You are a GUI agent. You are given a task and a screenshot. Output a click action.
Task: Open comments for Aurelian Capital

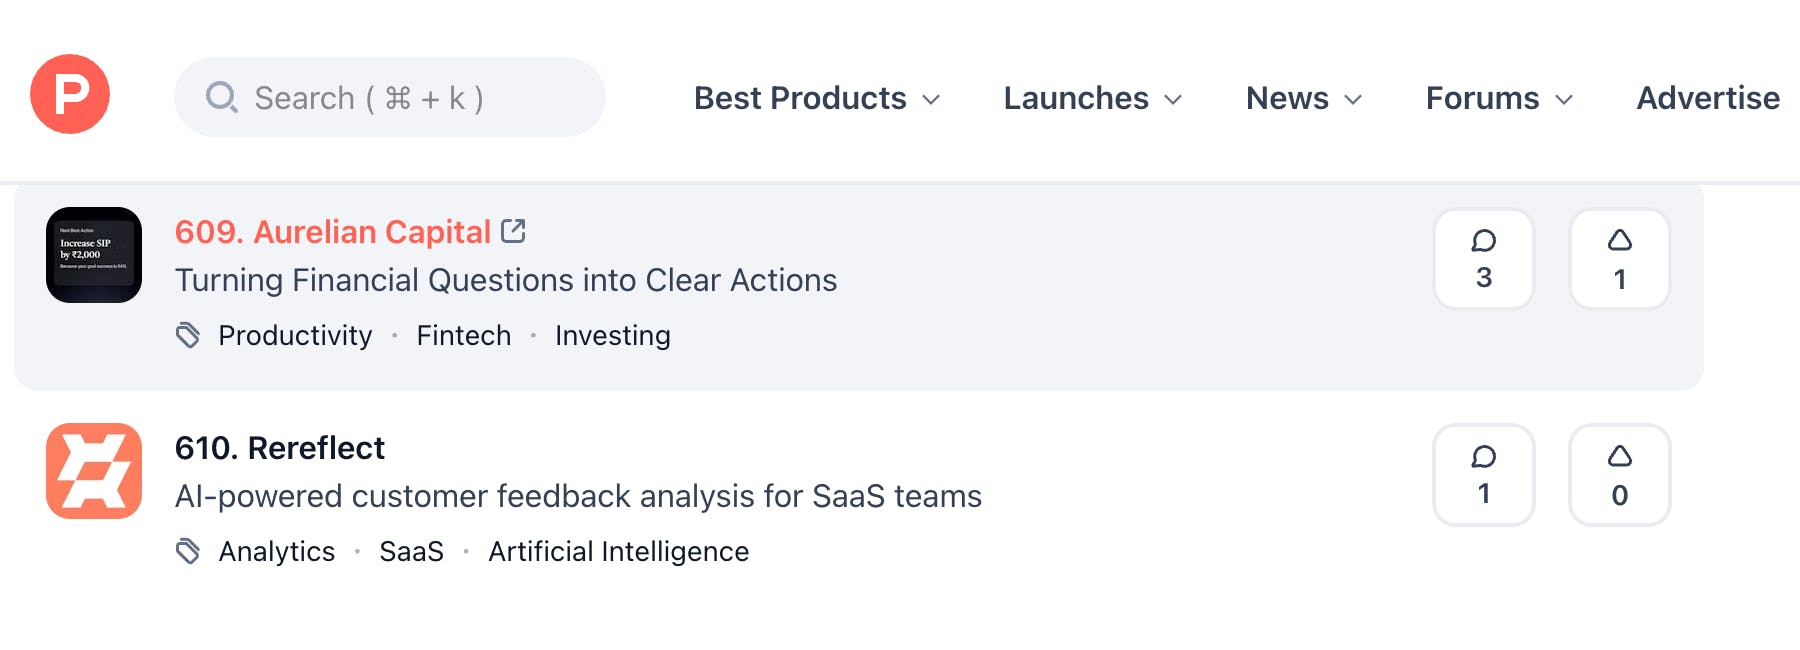(x=1483, y=259)
